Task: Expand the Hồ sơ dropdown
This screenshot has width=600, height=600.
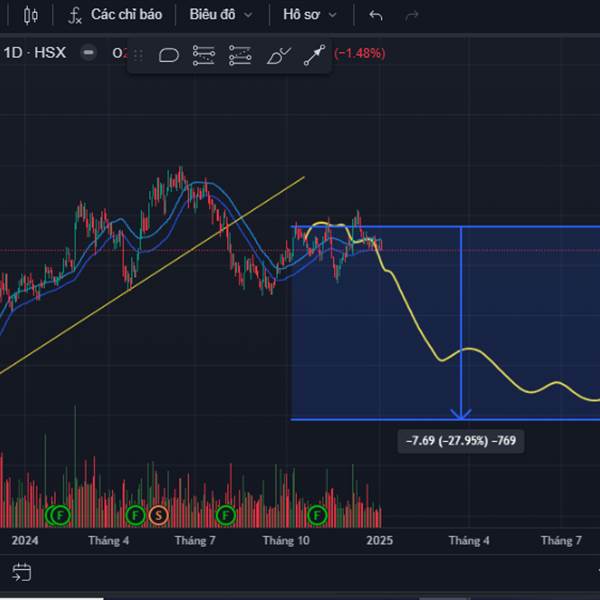Action: tap(310, 15)
